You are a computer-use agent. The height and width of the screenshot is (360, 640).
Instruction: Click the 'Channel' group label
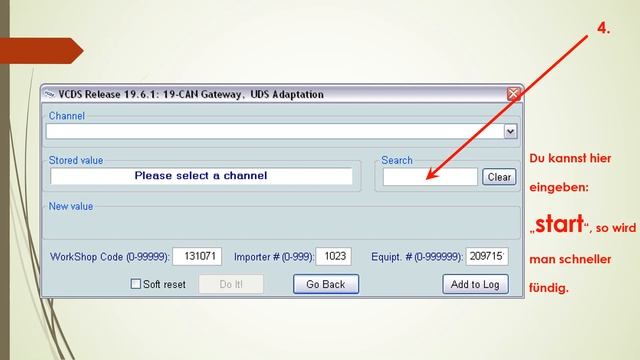pyautogui.click(x=67, y=116)
